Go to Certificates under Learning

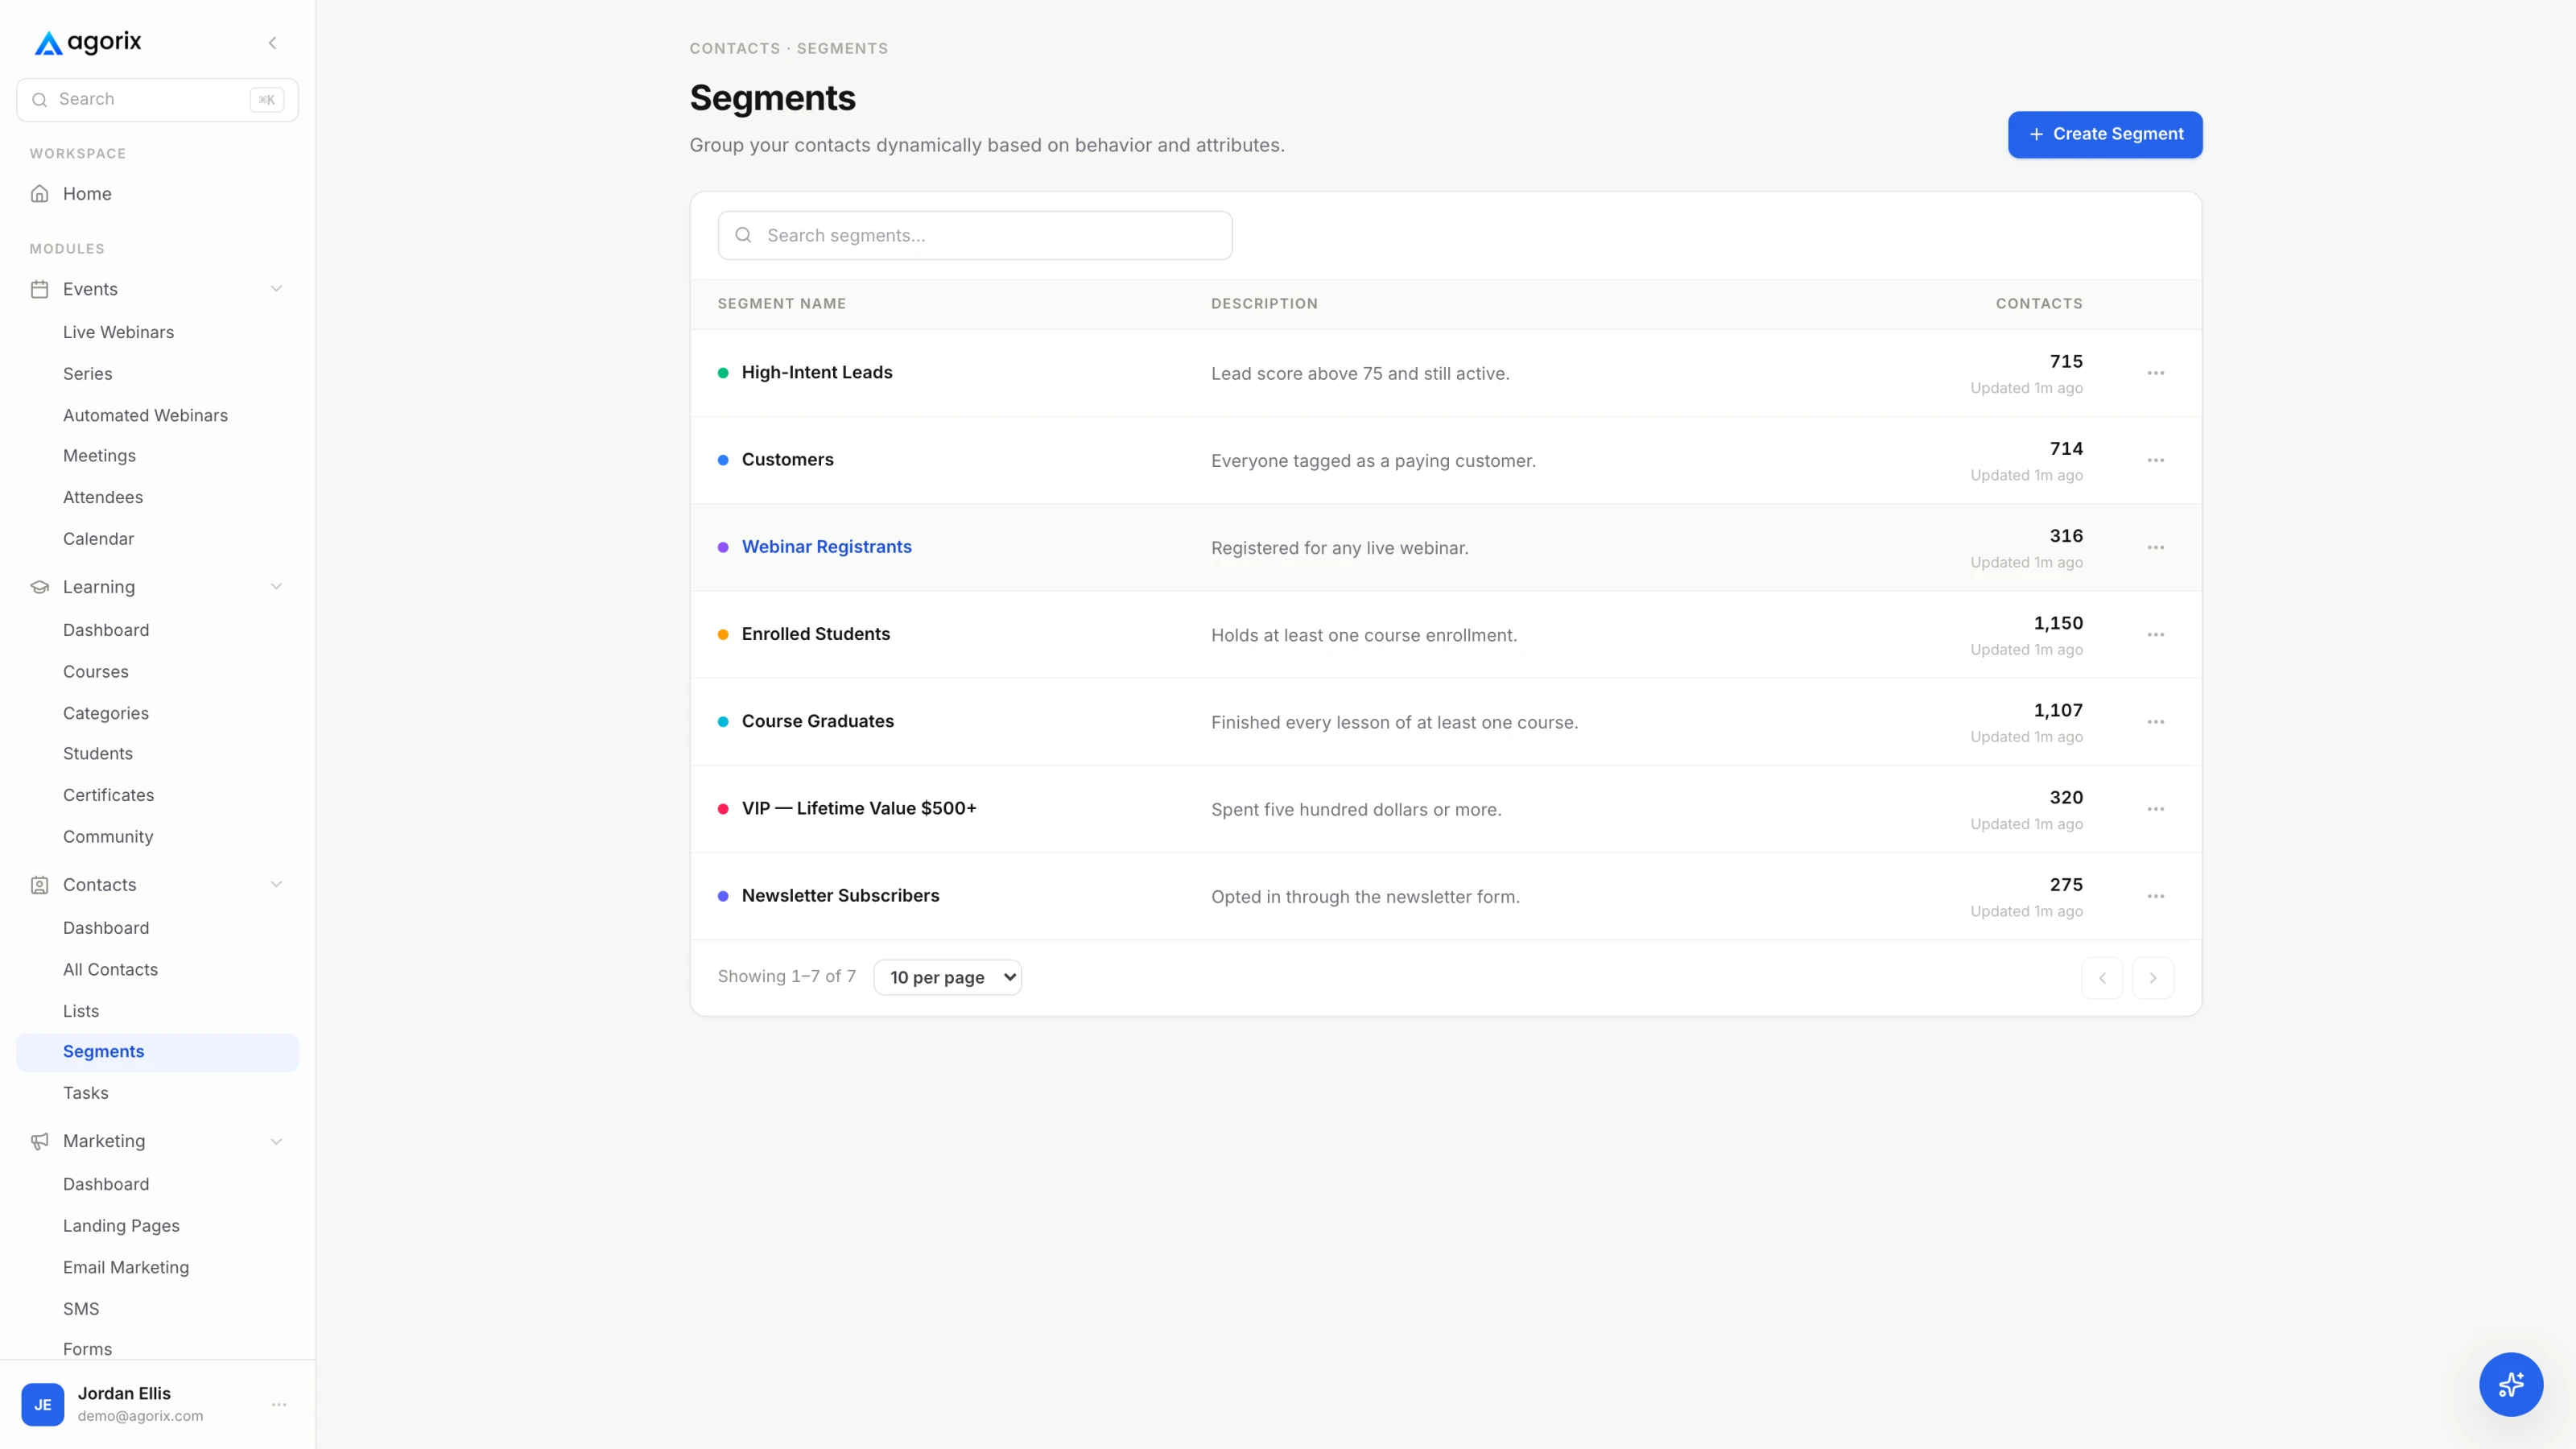tap(108, 795)
